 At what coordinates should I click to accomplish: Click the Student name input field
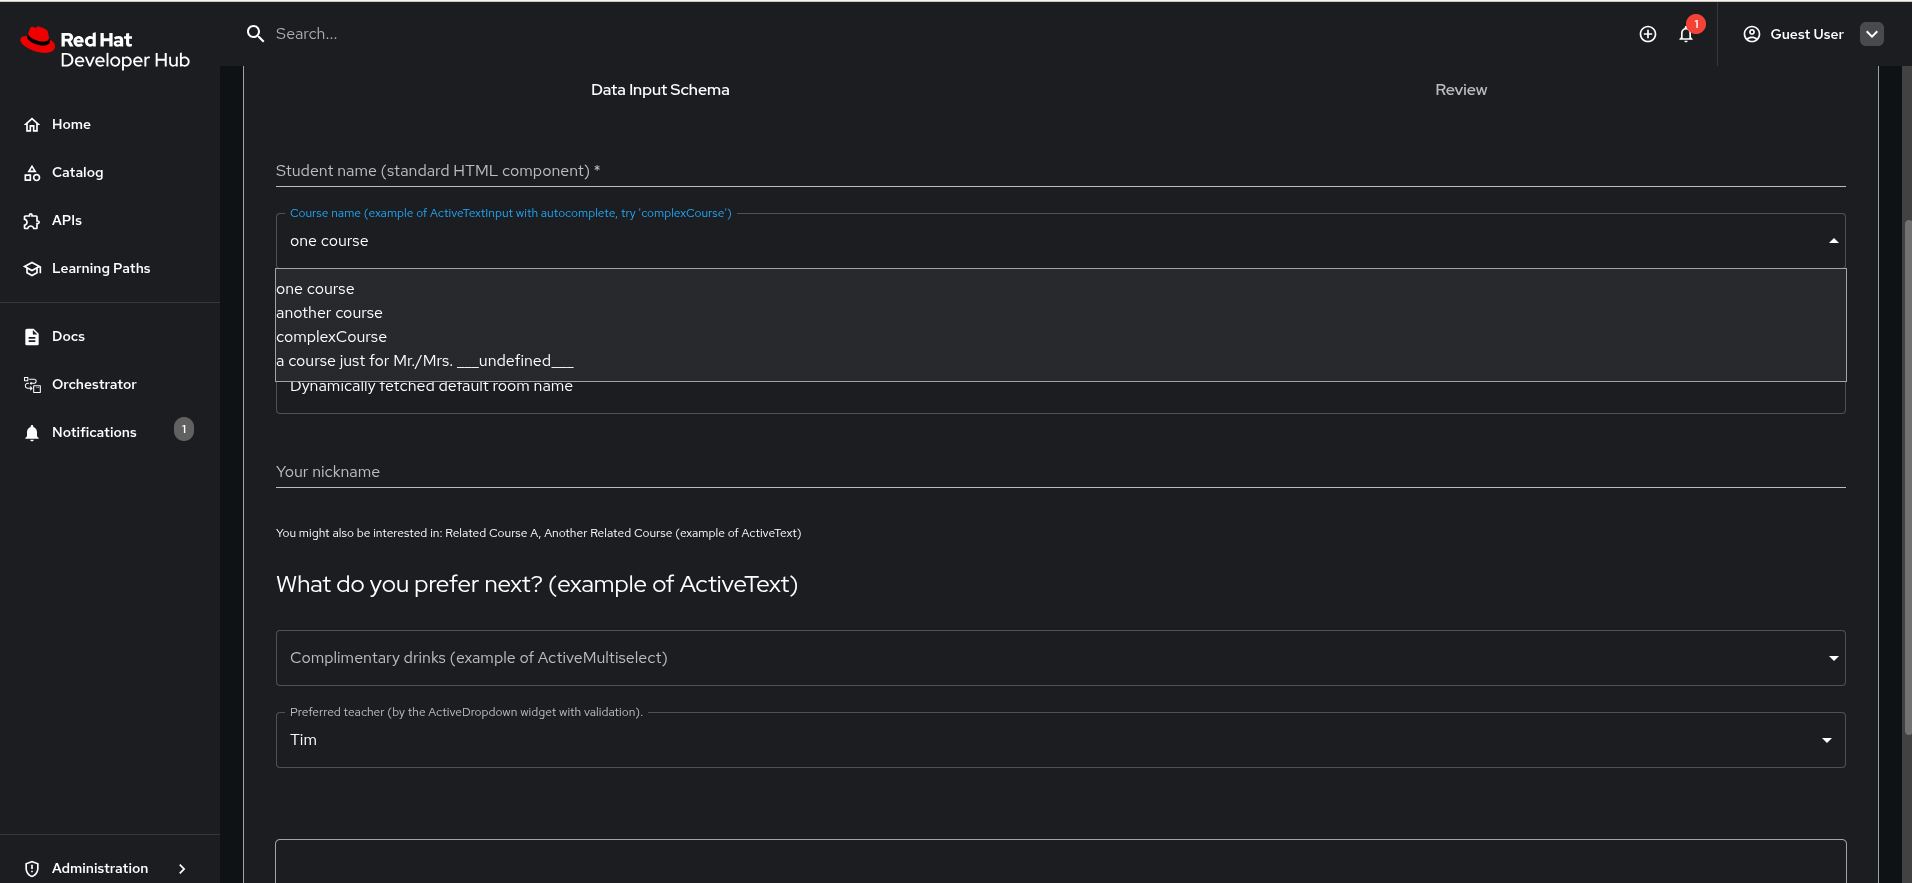pyautogui.click(x=1060, y=171)
